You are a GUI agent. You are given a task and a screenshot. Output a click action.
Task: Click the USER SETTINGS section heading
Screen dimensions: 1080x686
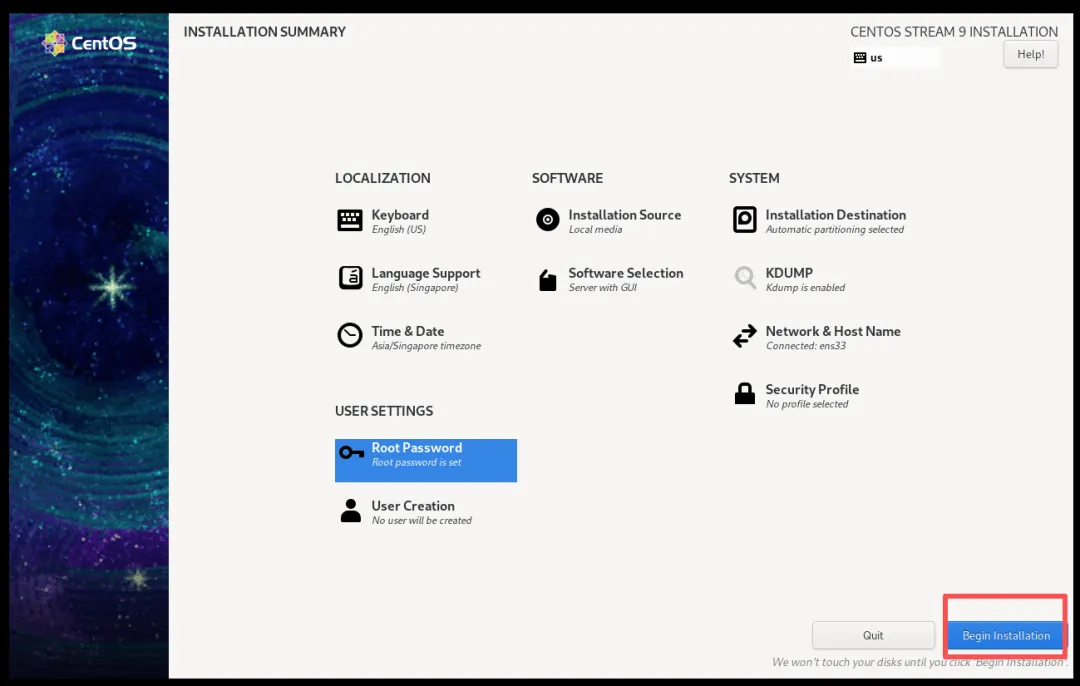pyautogui.click(x=384, y=411)
